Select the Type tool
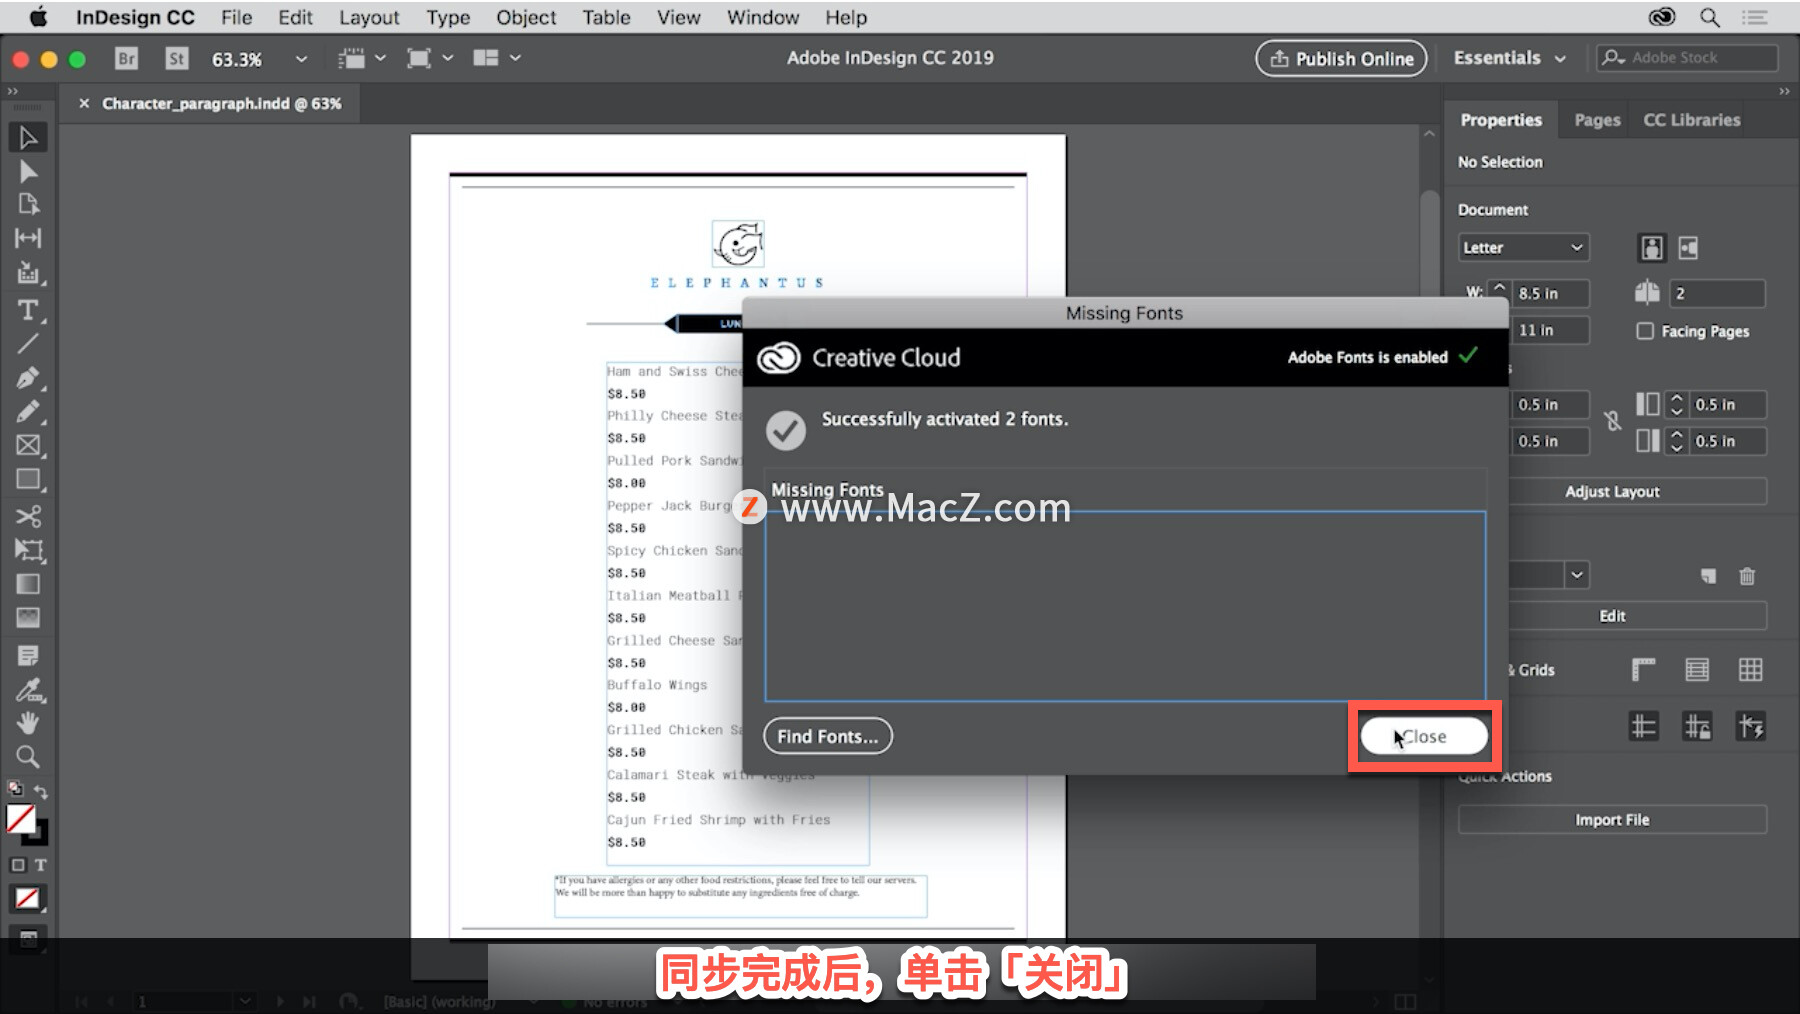 point(28,310)
